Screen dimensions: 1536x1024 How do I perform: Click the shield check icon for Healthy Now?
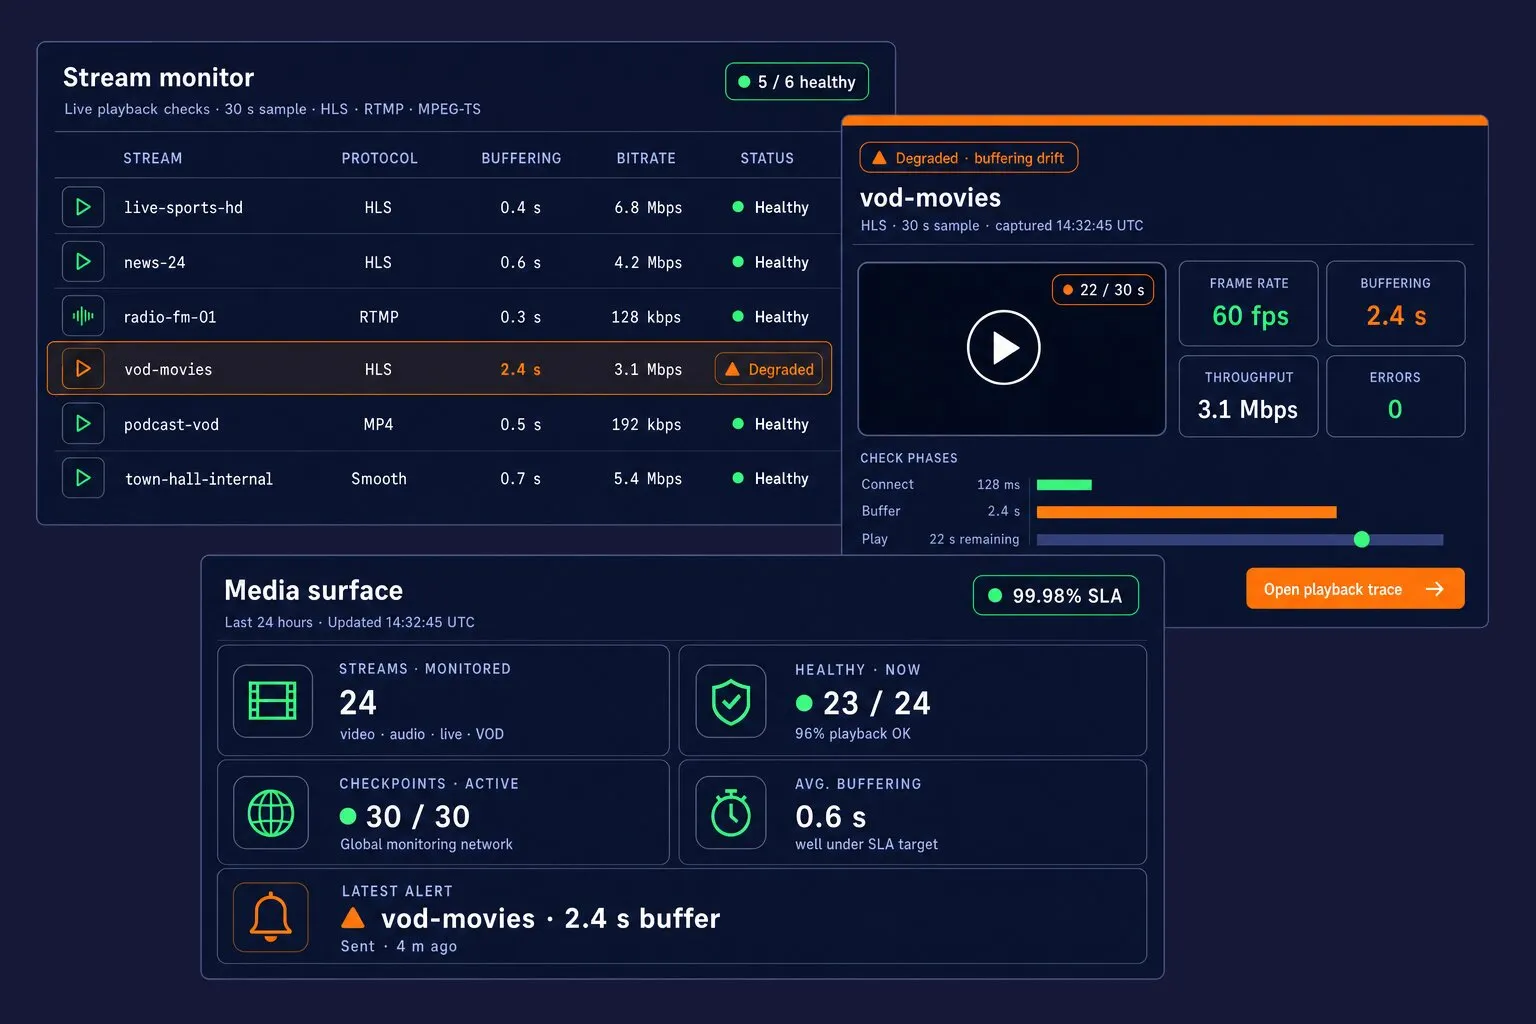tap(731, 701)
